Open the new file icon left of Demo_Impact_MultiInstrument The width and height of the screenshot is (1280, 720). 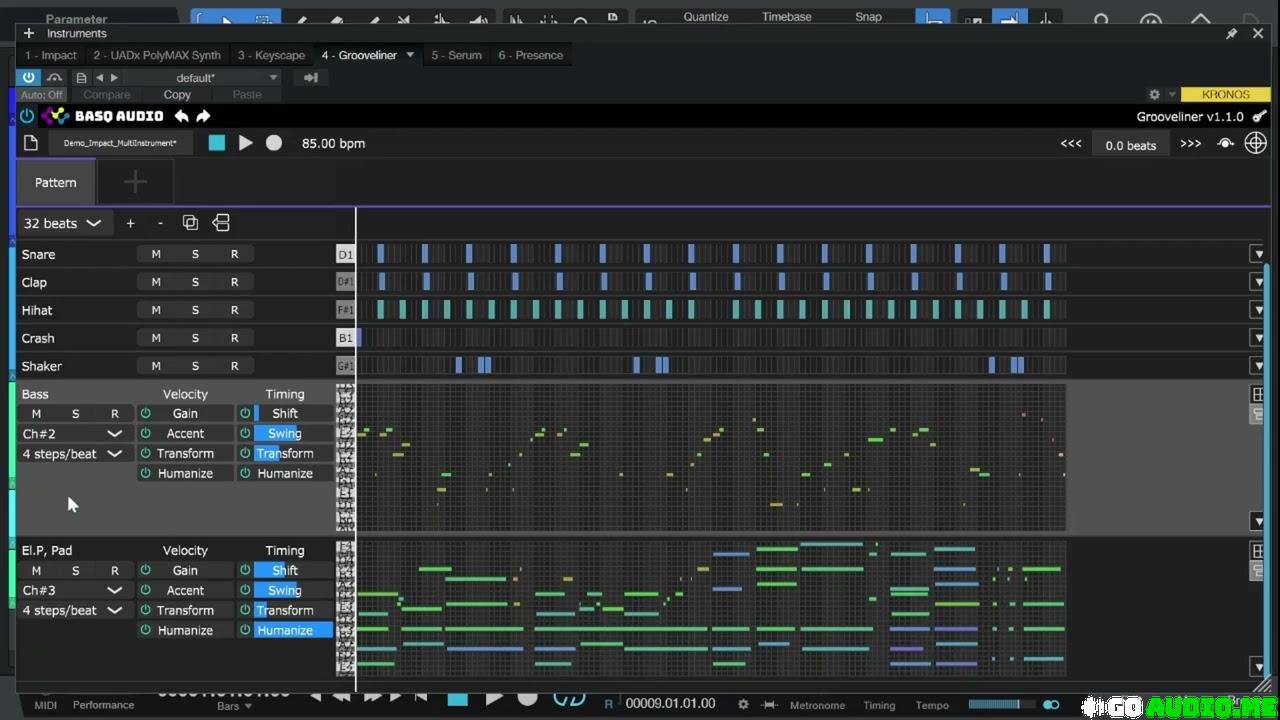[31, 143]
